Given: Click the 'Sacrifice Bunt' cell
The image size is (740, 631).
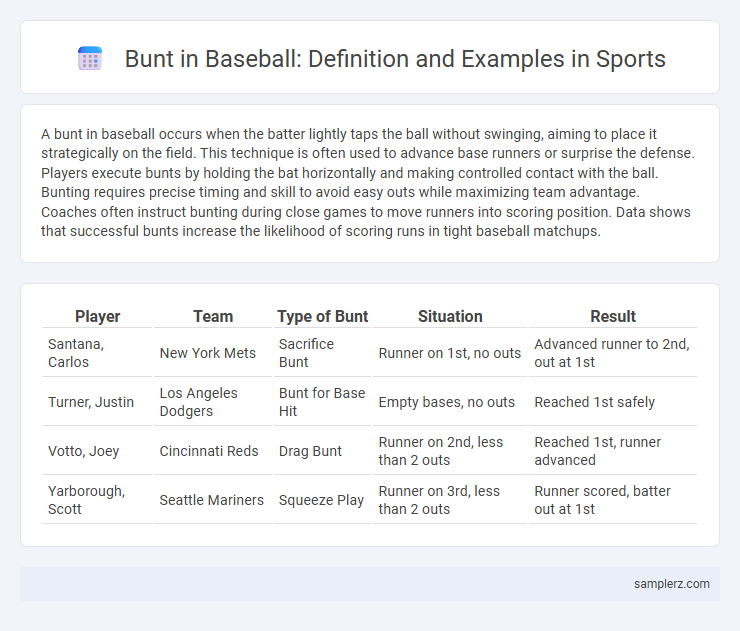Looking at the screenshot, I should pyautogui.click(x=322, y=353).
